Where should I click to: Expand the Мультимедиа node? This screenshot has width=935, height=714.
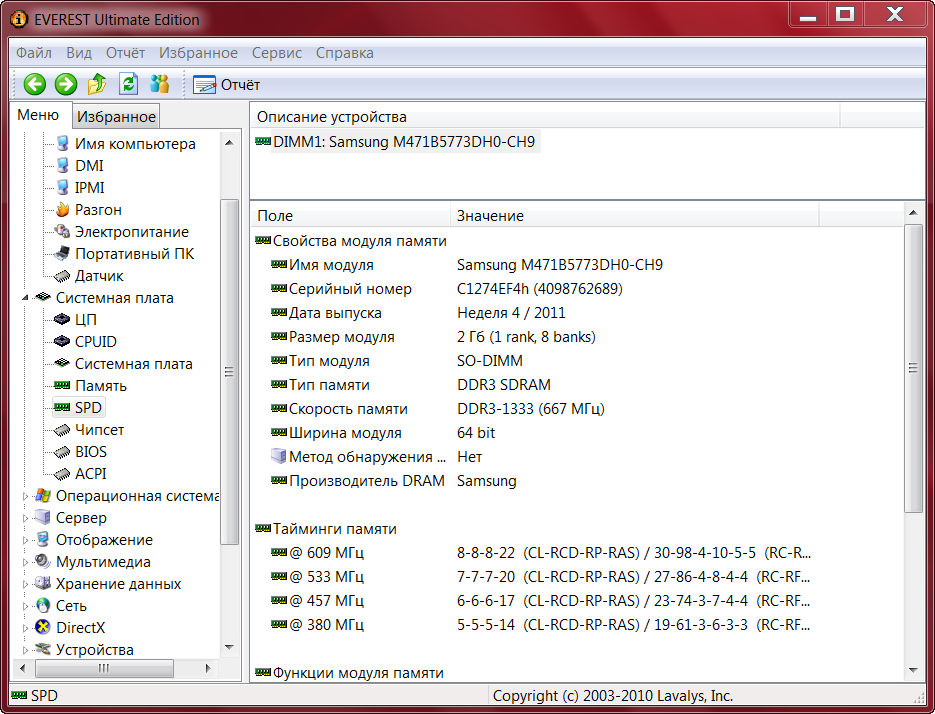pyautogui.click(x=25, y=562)
